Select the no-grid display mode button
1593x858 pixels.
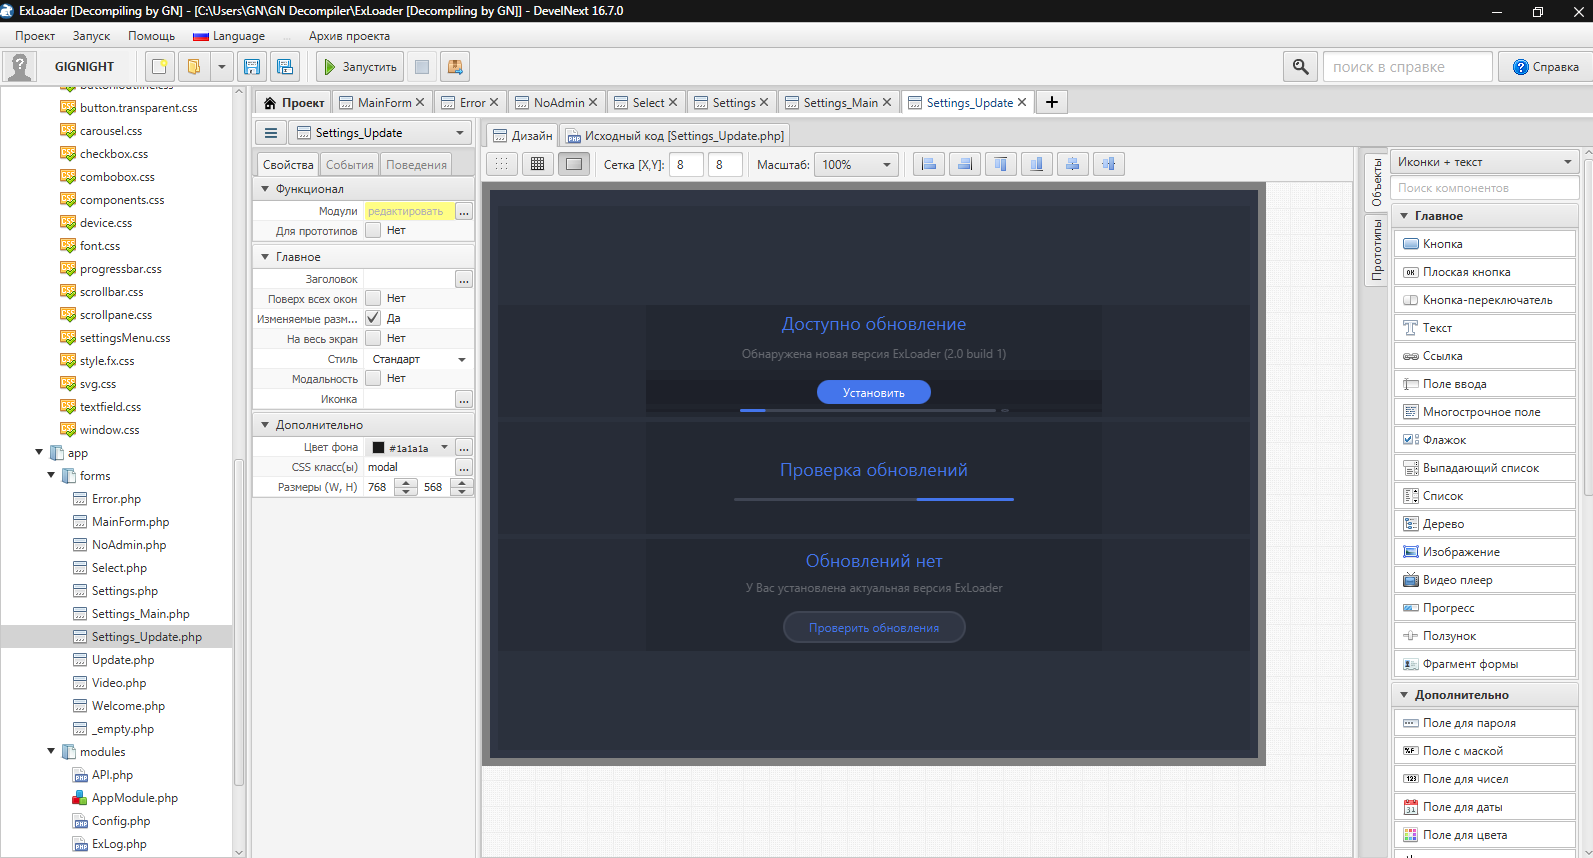(574, 164)
